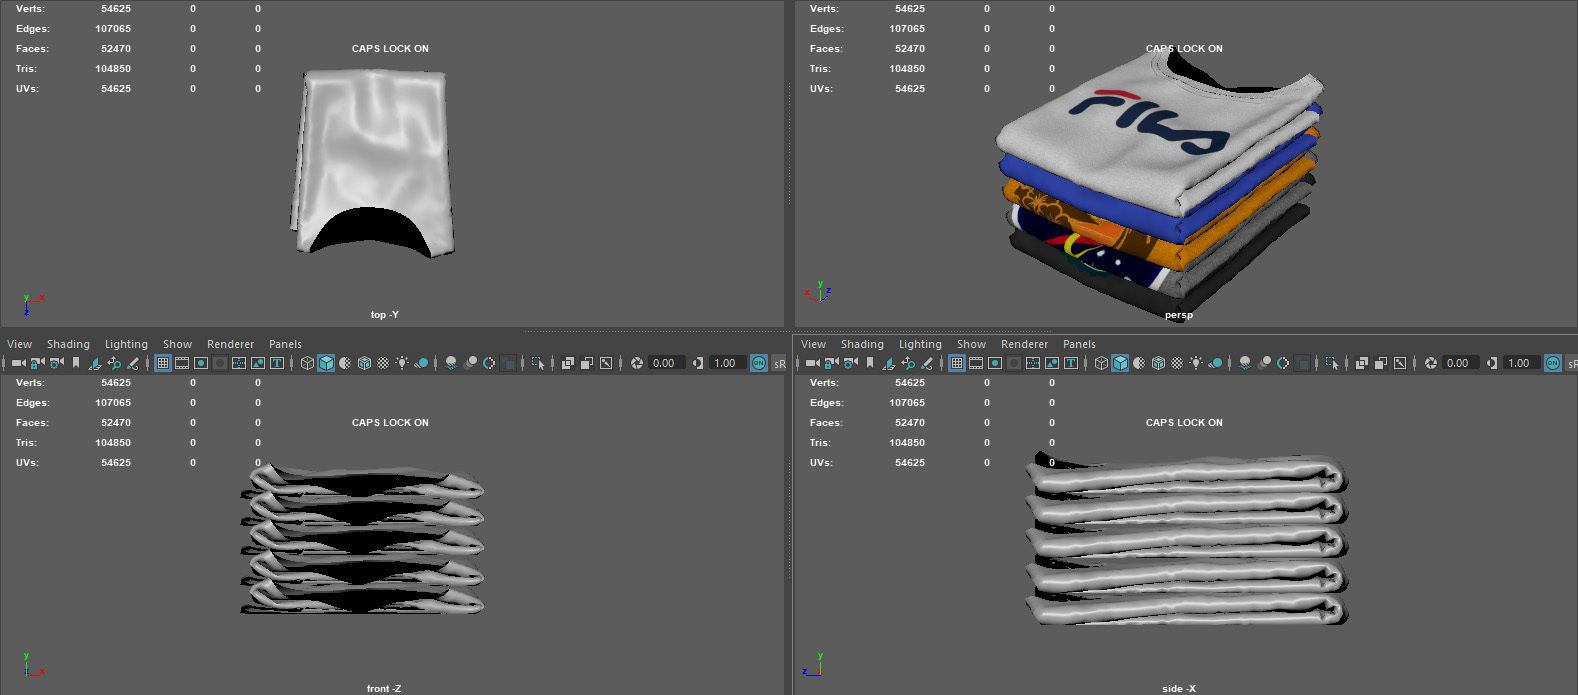This screenshot has height=695, width=1578.
Task: Click Multisample Anti-aliasing icon in front view toolbar
Action: tap(488, 363)
